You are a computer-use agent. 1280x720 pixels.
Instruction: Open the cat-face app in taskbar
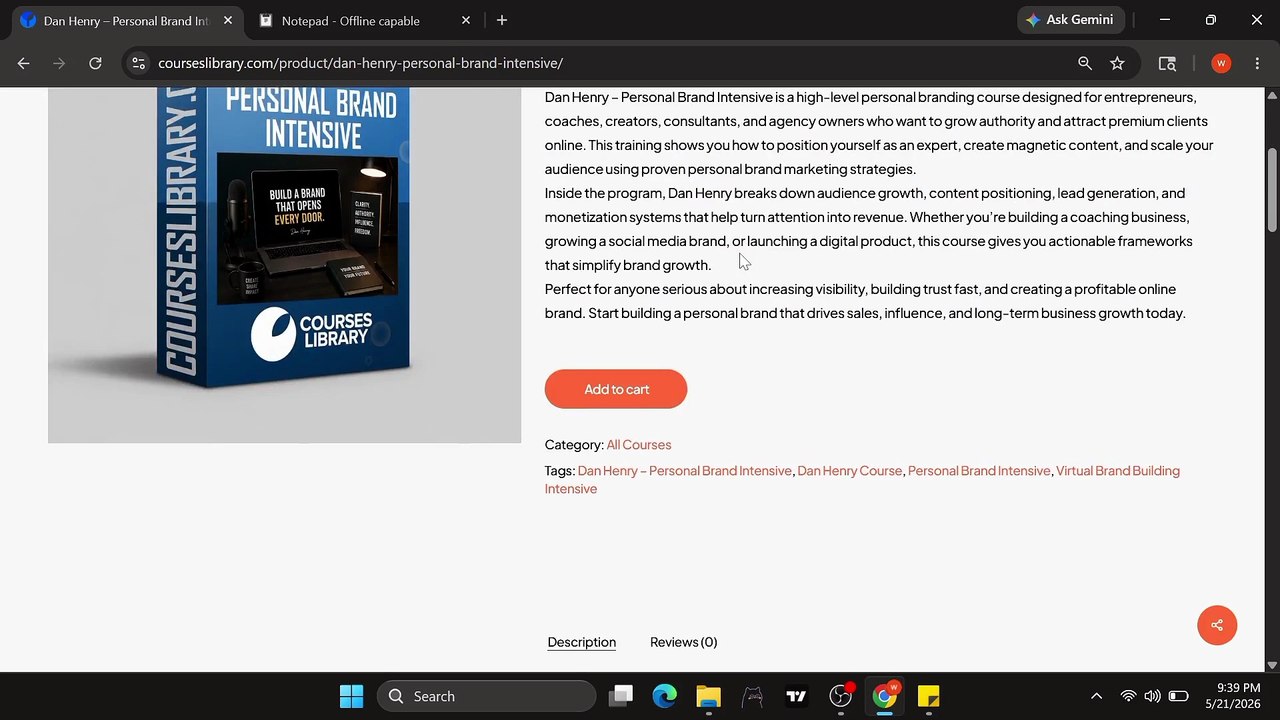[753, 696]
